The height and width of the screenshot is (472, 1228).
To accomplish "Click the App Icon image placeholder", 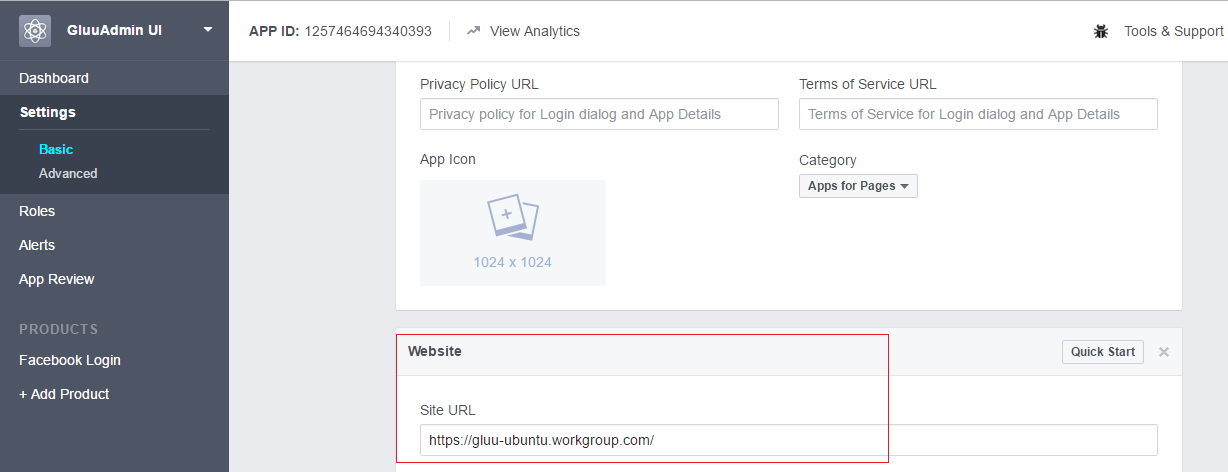I will [512, 232].
